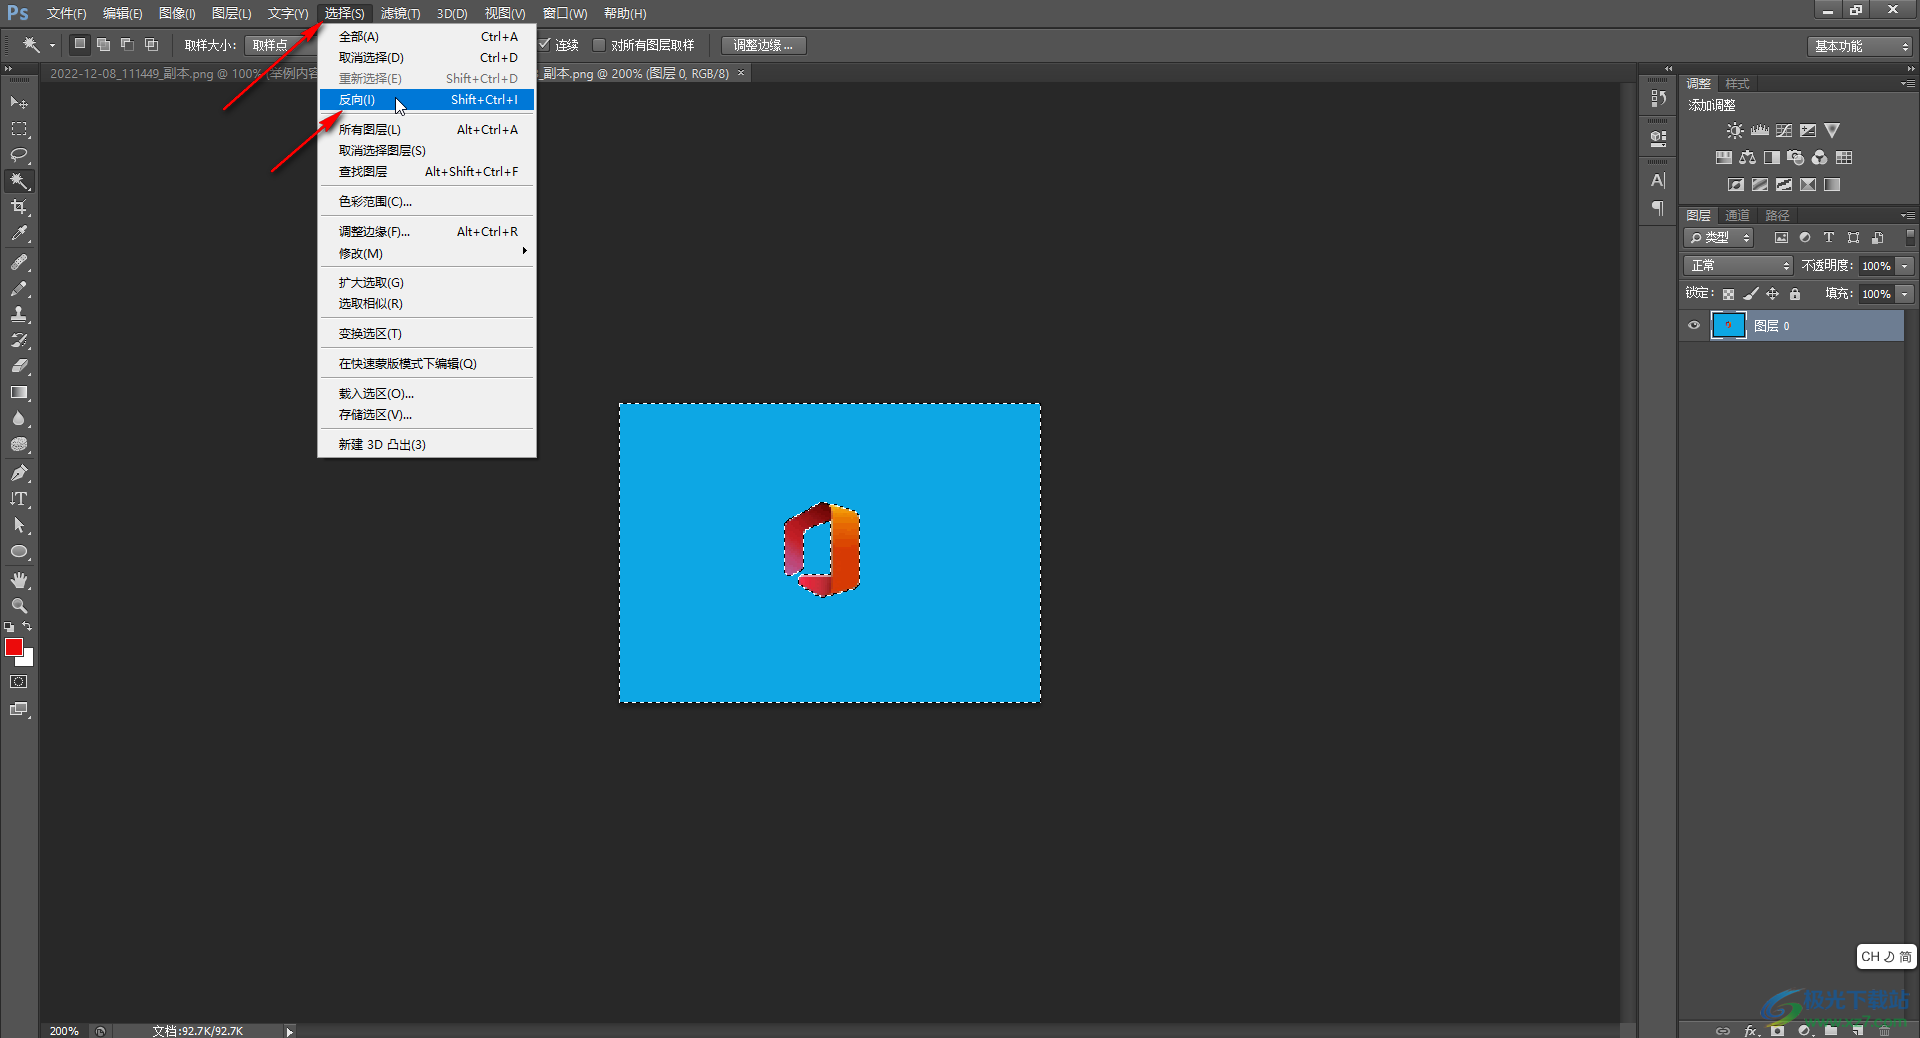The width and height of the screenshot is (1920, 1038).
Task: Open opacity 100% dropdown arrow
Action: click(x=1905, y=266)
